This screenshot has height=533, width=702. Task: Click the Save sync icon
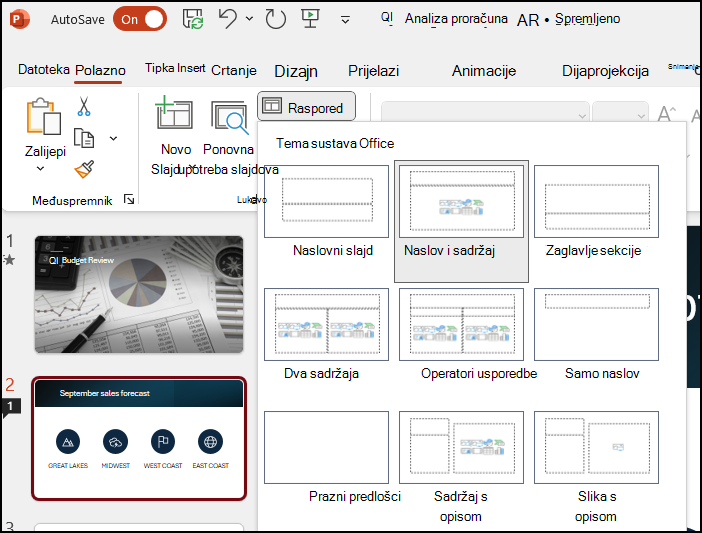point(193,19)
